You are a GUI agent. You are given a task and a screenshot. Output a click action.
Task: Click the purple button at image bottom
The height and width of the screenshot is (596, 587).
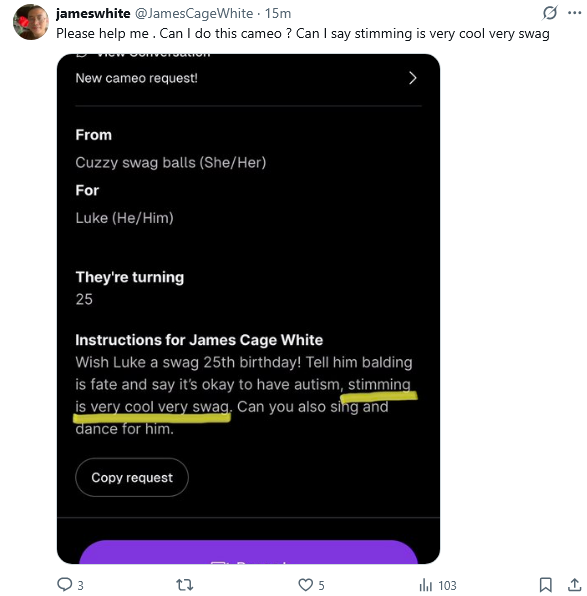tap(248, 552)
